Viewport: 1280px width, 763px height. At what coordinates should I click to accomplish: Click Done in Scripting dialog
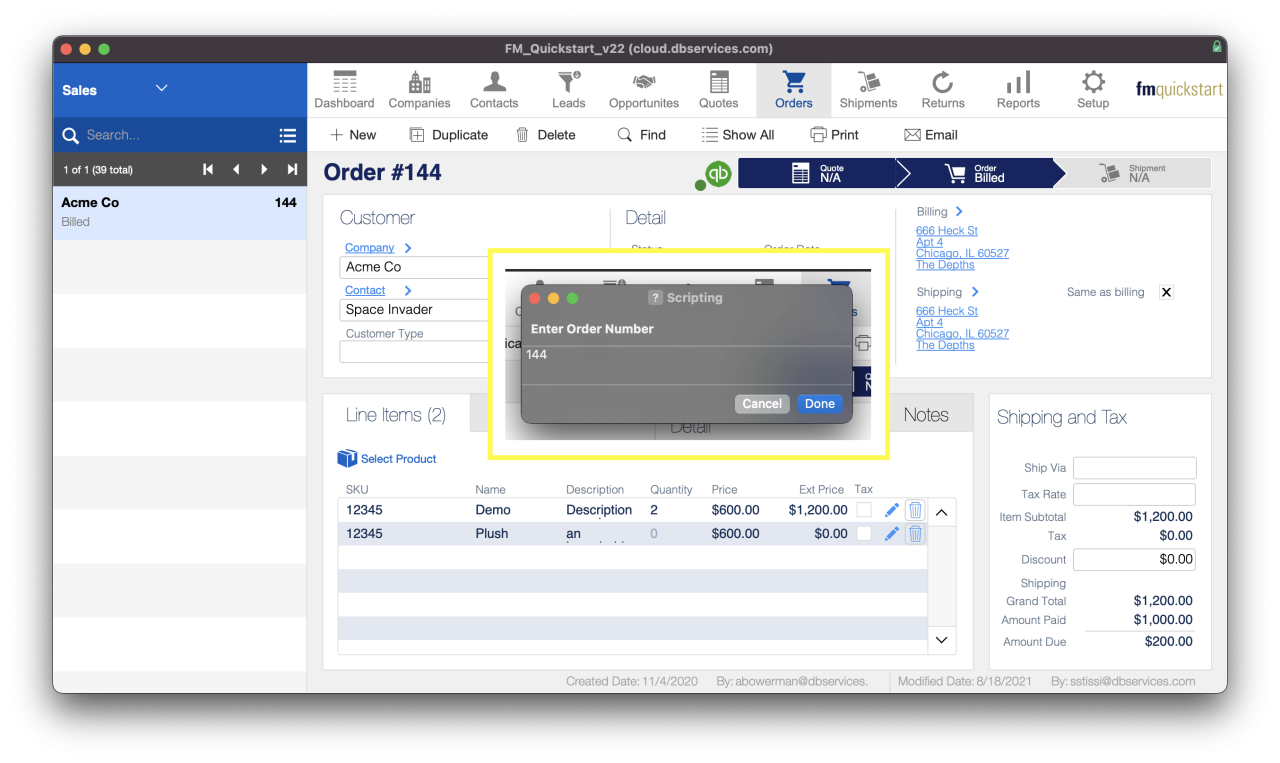point(819,404)
